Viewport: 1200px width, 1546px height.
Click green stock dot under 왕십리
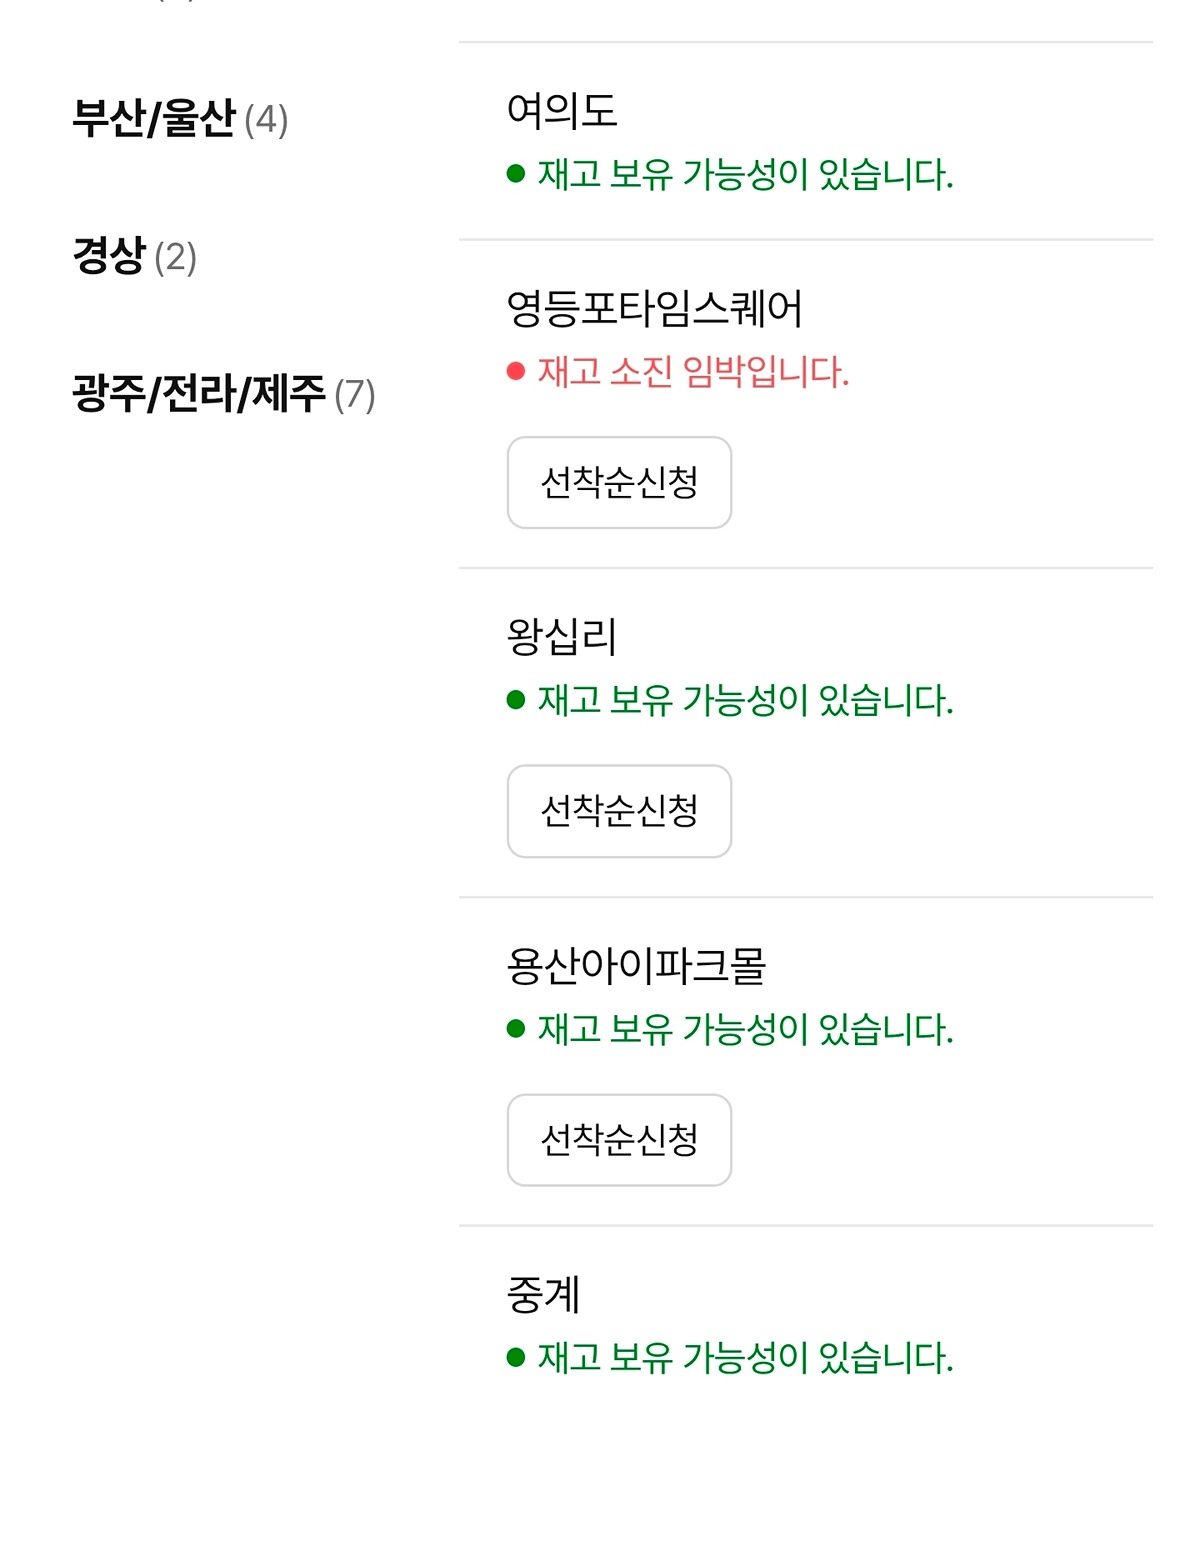[x=516, y=700]
